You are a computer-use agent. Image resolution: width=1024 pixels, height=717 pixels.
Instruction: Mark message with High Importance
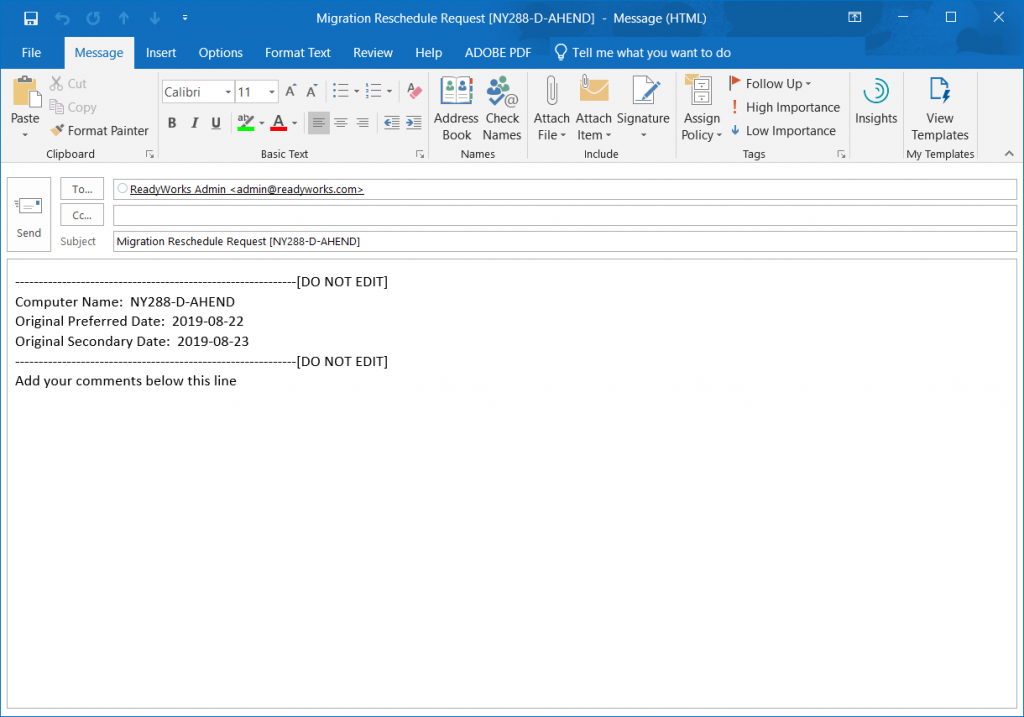tap(785, 107)
